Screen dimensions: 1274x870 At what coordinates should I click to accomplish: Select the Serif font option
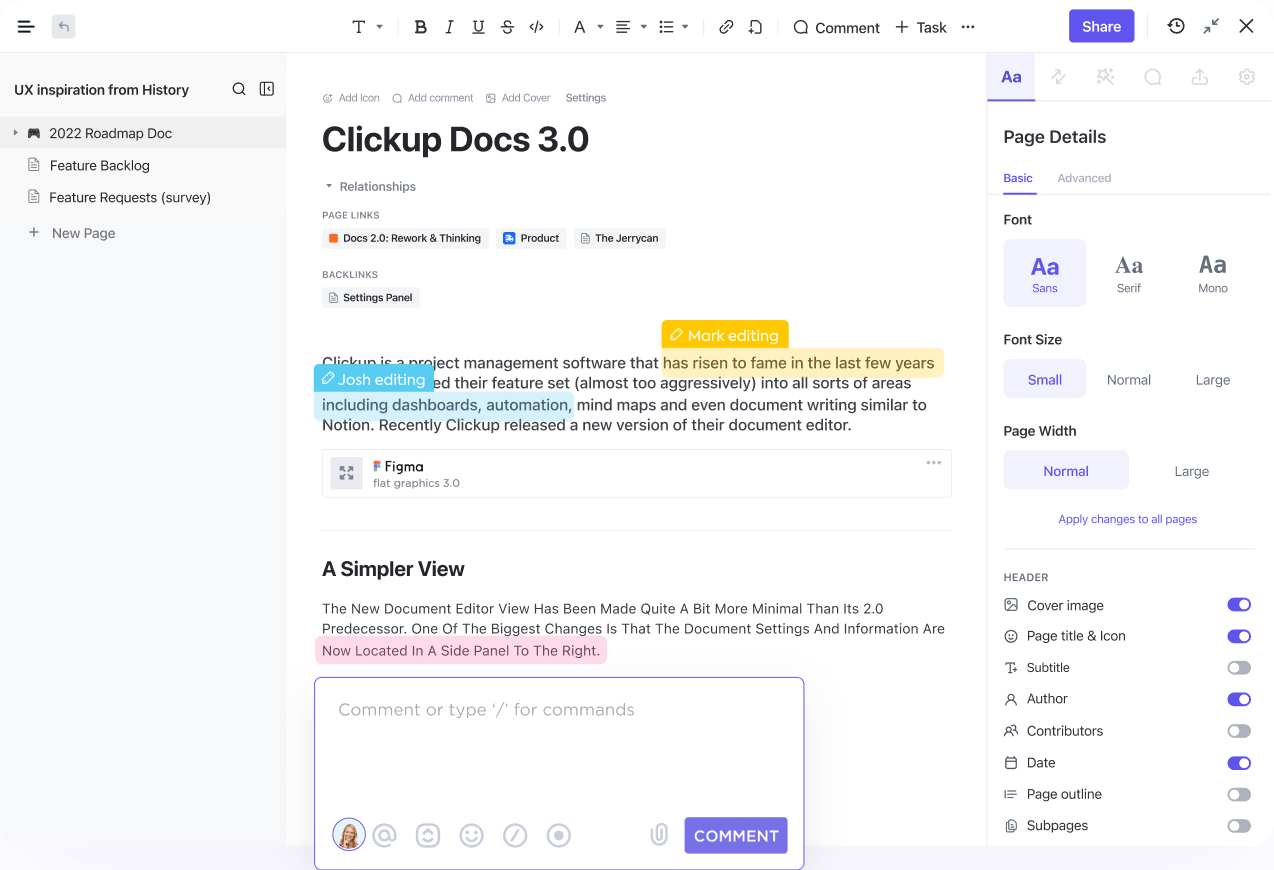click(x=1129, y=273)
